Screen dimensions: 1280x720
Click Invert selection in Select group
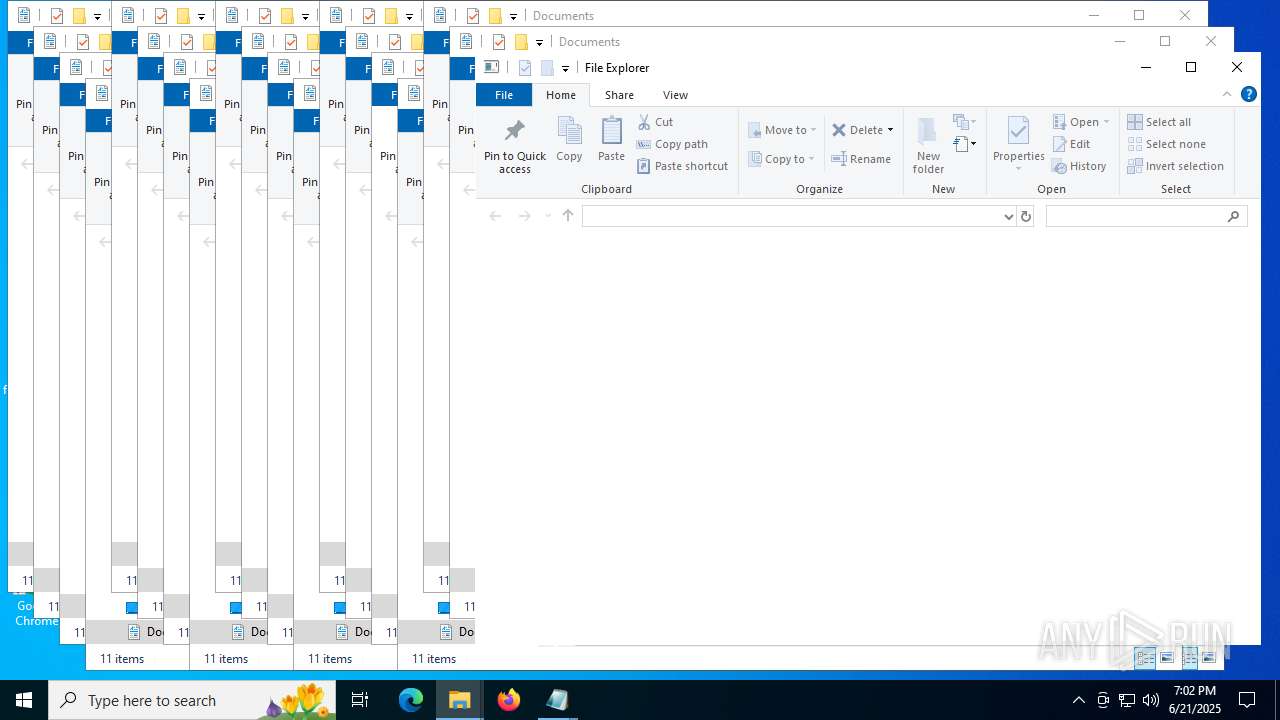(x=1176, y=166)
